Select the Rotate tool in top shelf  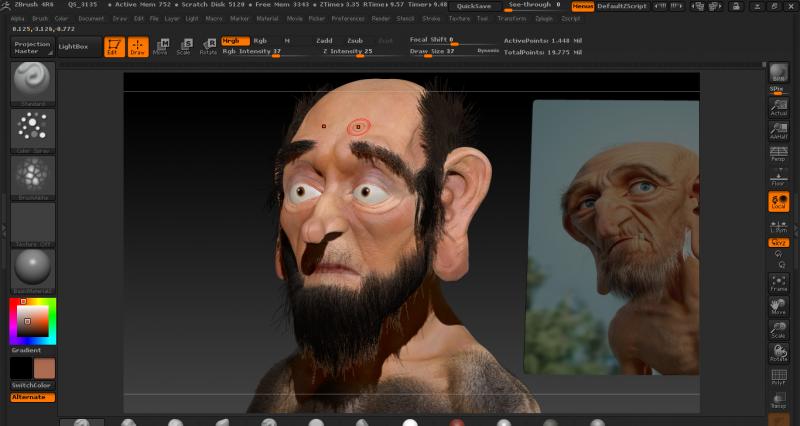click(208, 46)
